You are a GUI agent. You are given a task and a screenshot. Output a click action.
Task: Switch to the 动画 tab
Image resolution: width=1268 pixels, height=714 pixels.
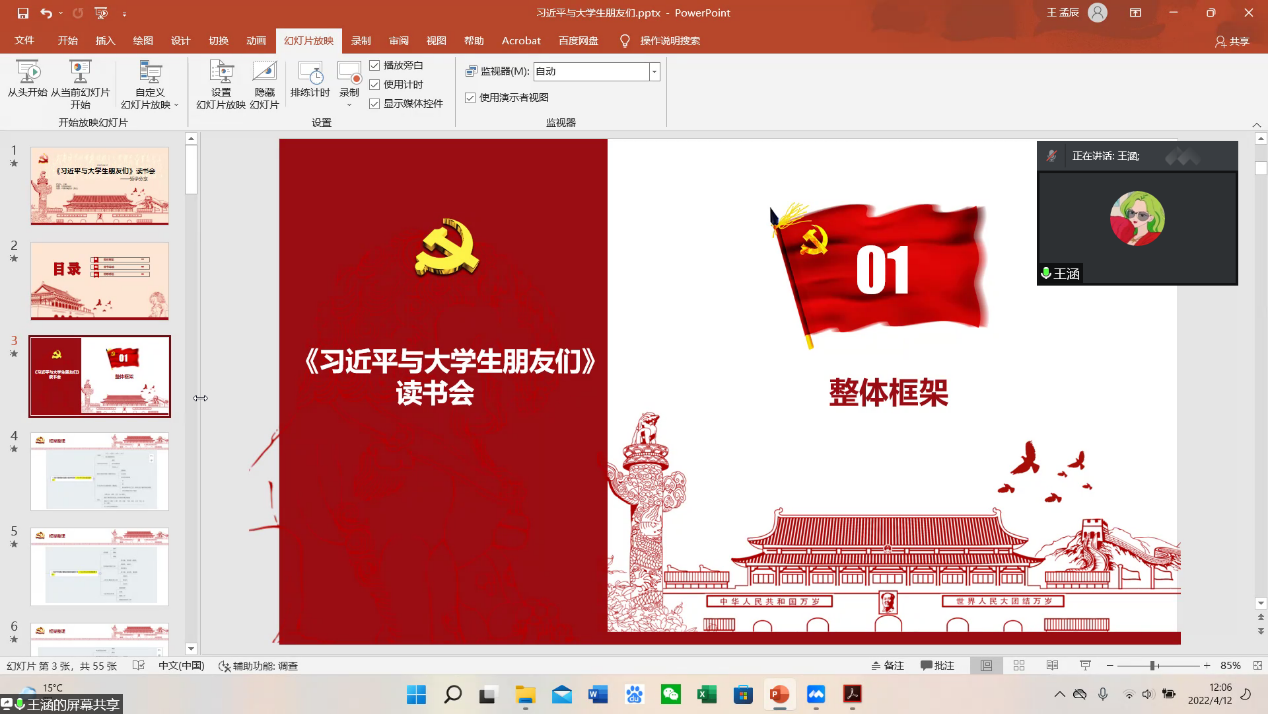click(x=256, y=41)
